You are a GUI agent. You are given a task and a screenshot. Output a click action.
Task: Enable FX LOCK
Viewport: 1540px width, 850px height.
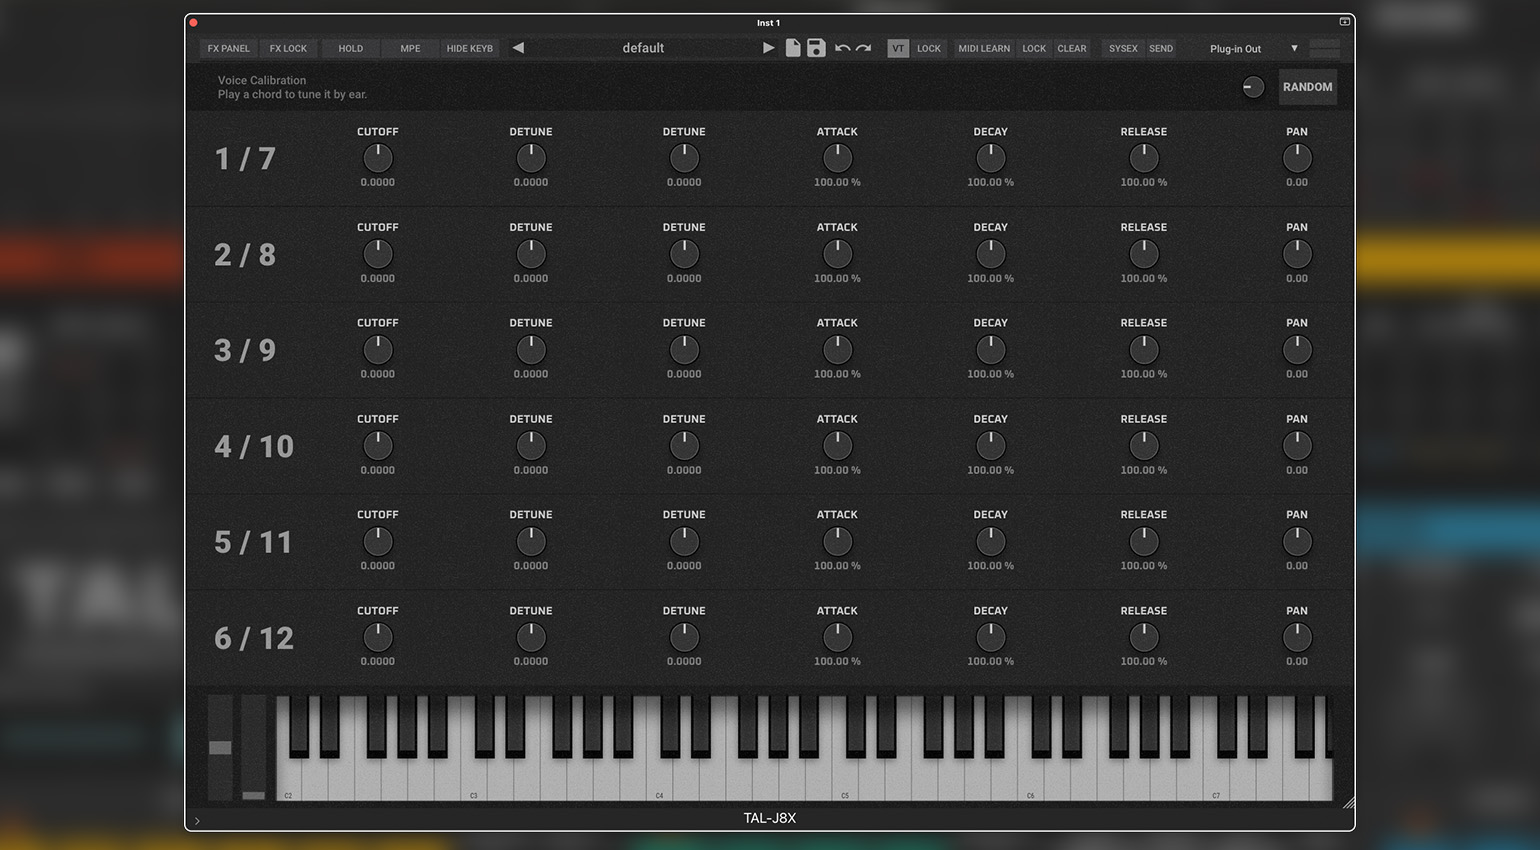(x=288, y=48)
